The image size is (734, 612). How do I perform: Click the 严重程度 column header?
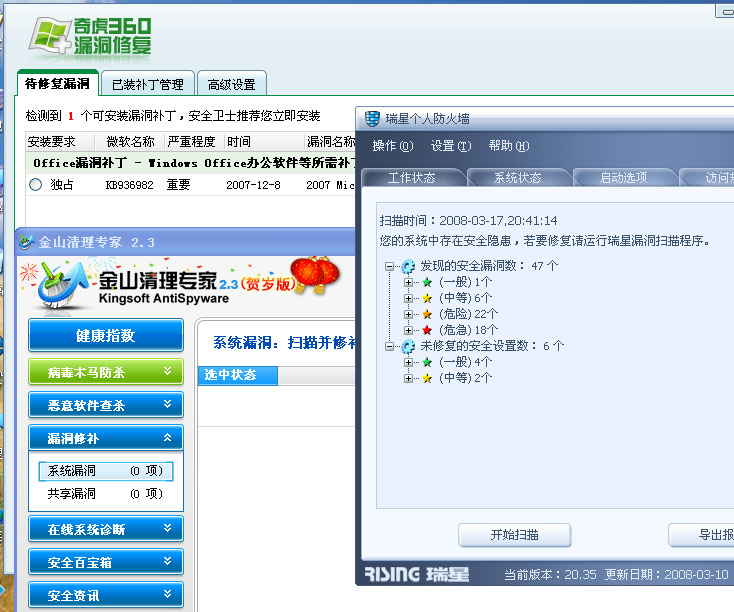194,141
